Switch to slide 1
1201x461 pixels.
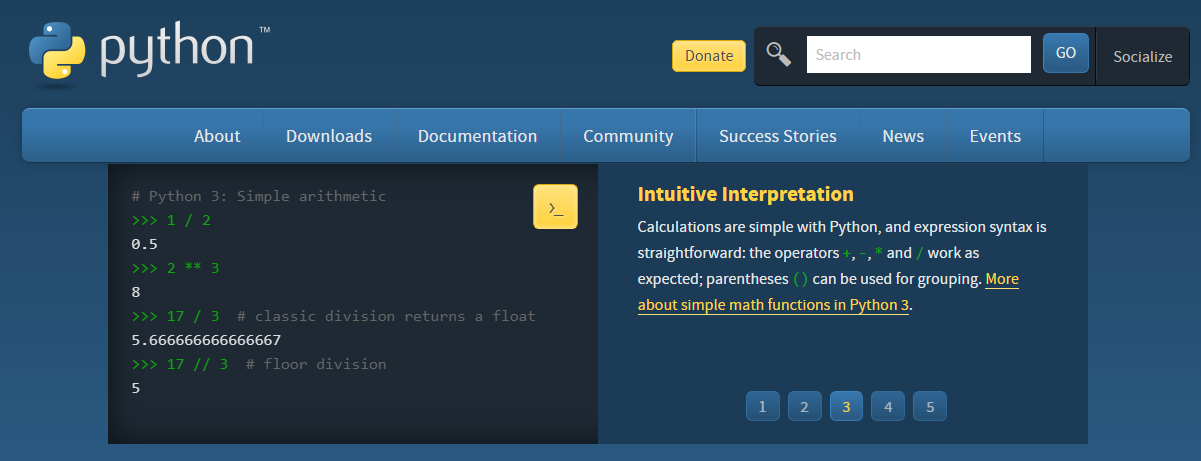pos(762,407)
